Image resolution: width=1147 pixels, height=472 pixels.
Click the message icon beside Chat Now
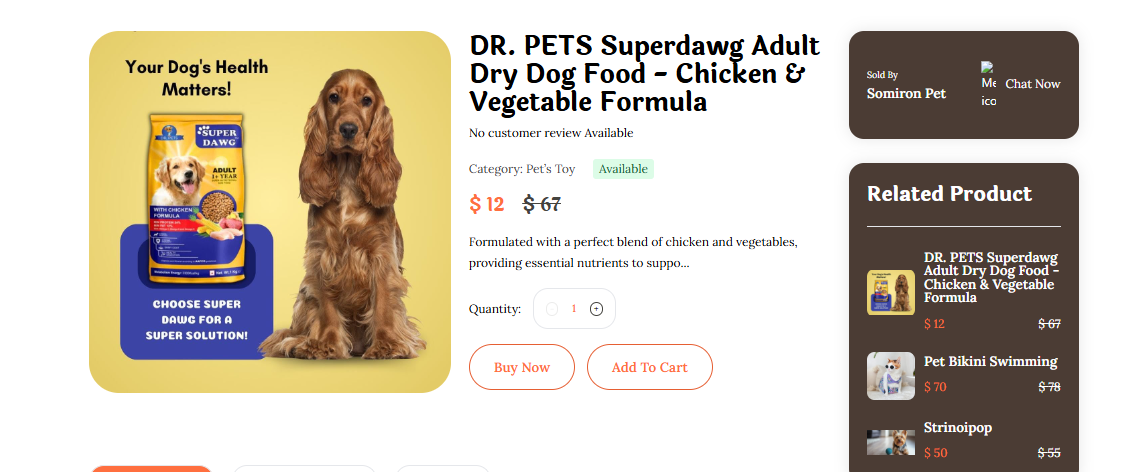click(x=988, y=84)
